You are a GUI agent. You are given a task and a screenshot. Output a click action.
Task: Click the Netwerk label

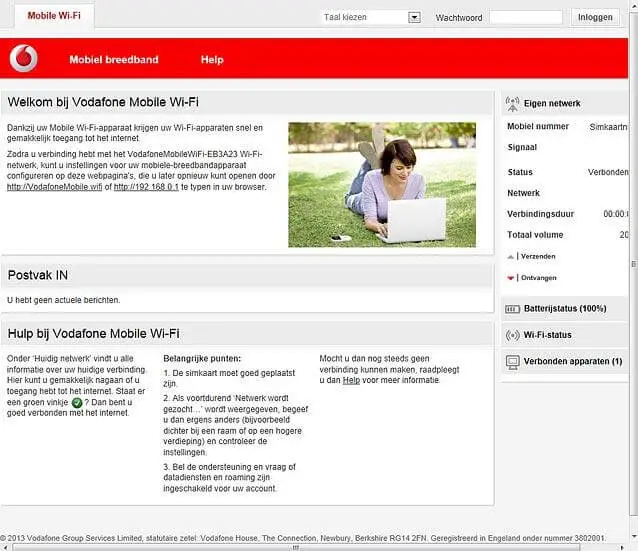pyautogui.click(x=523, y=193)
